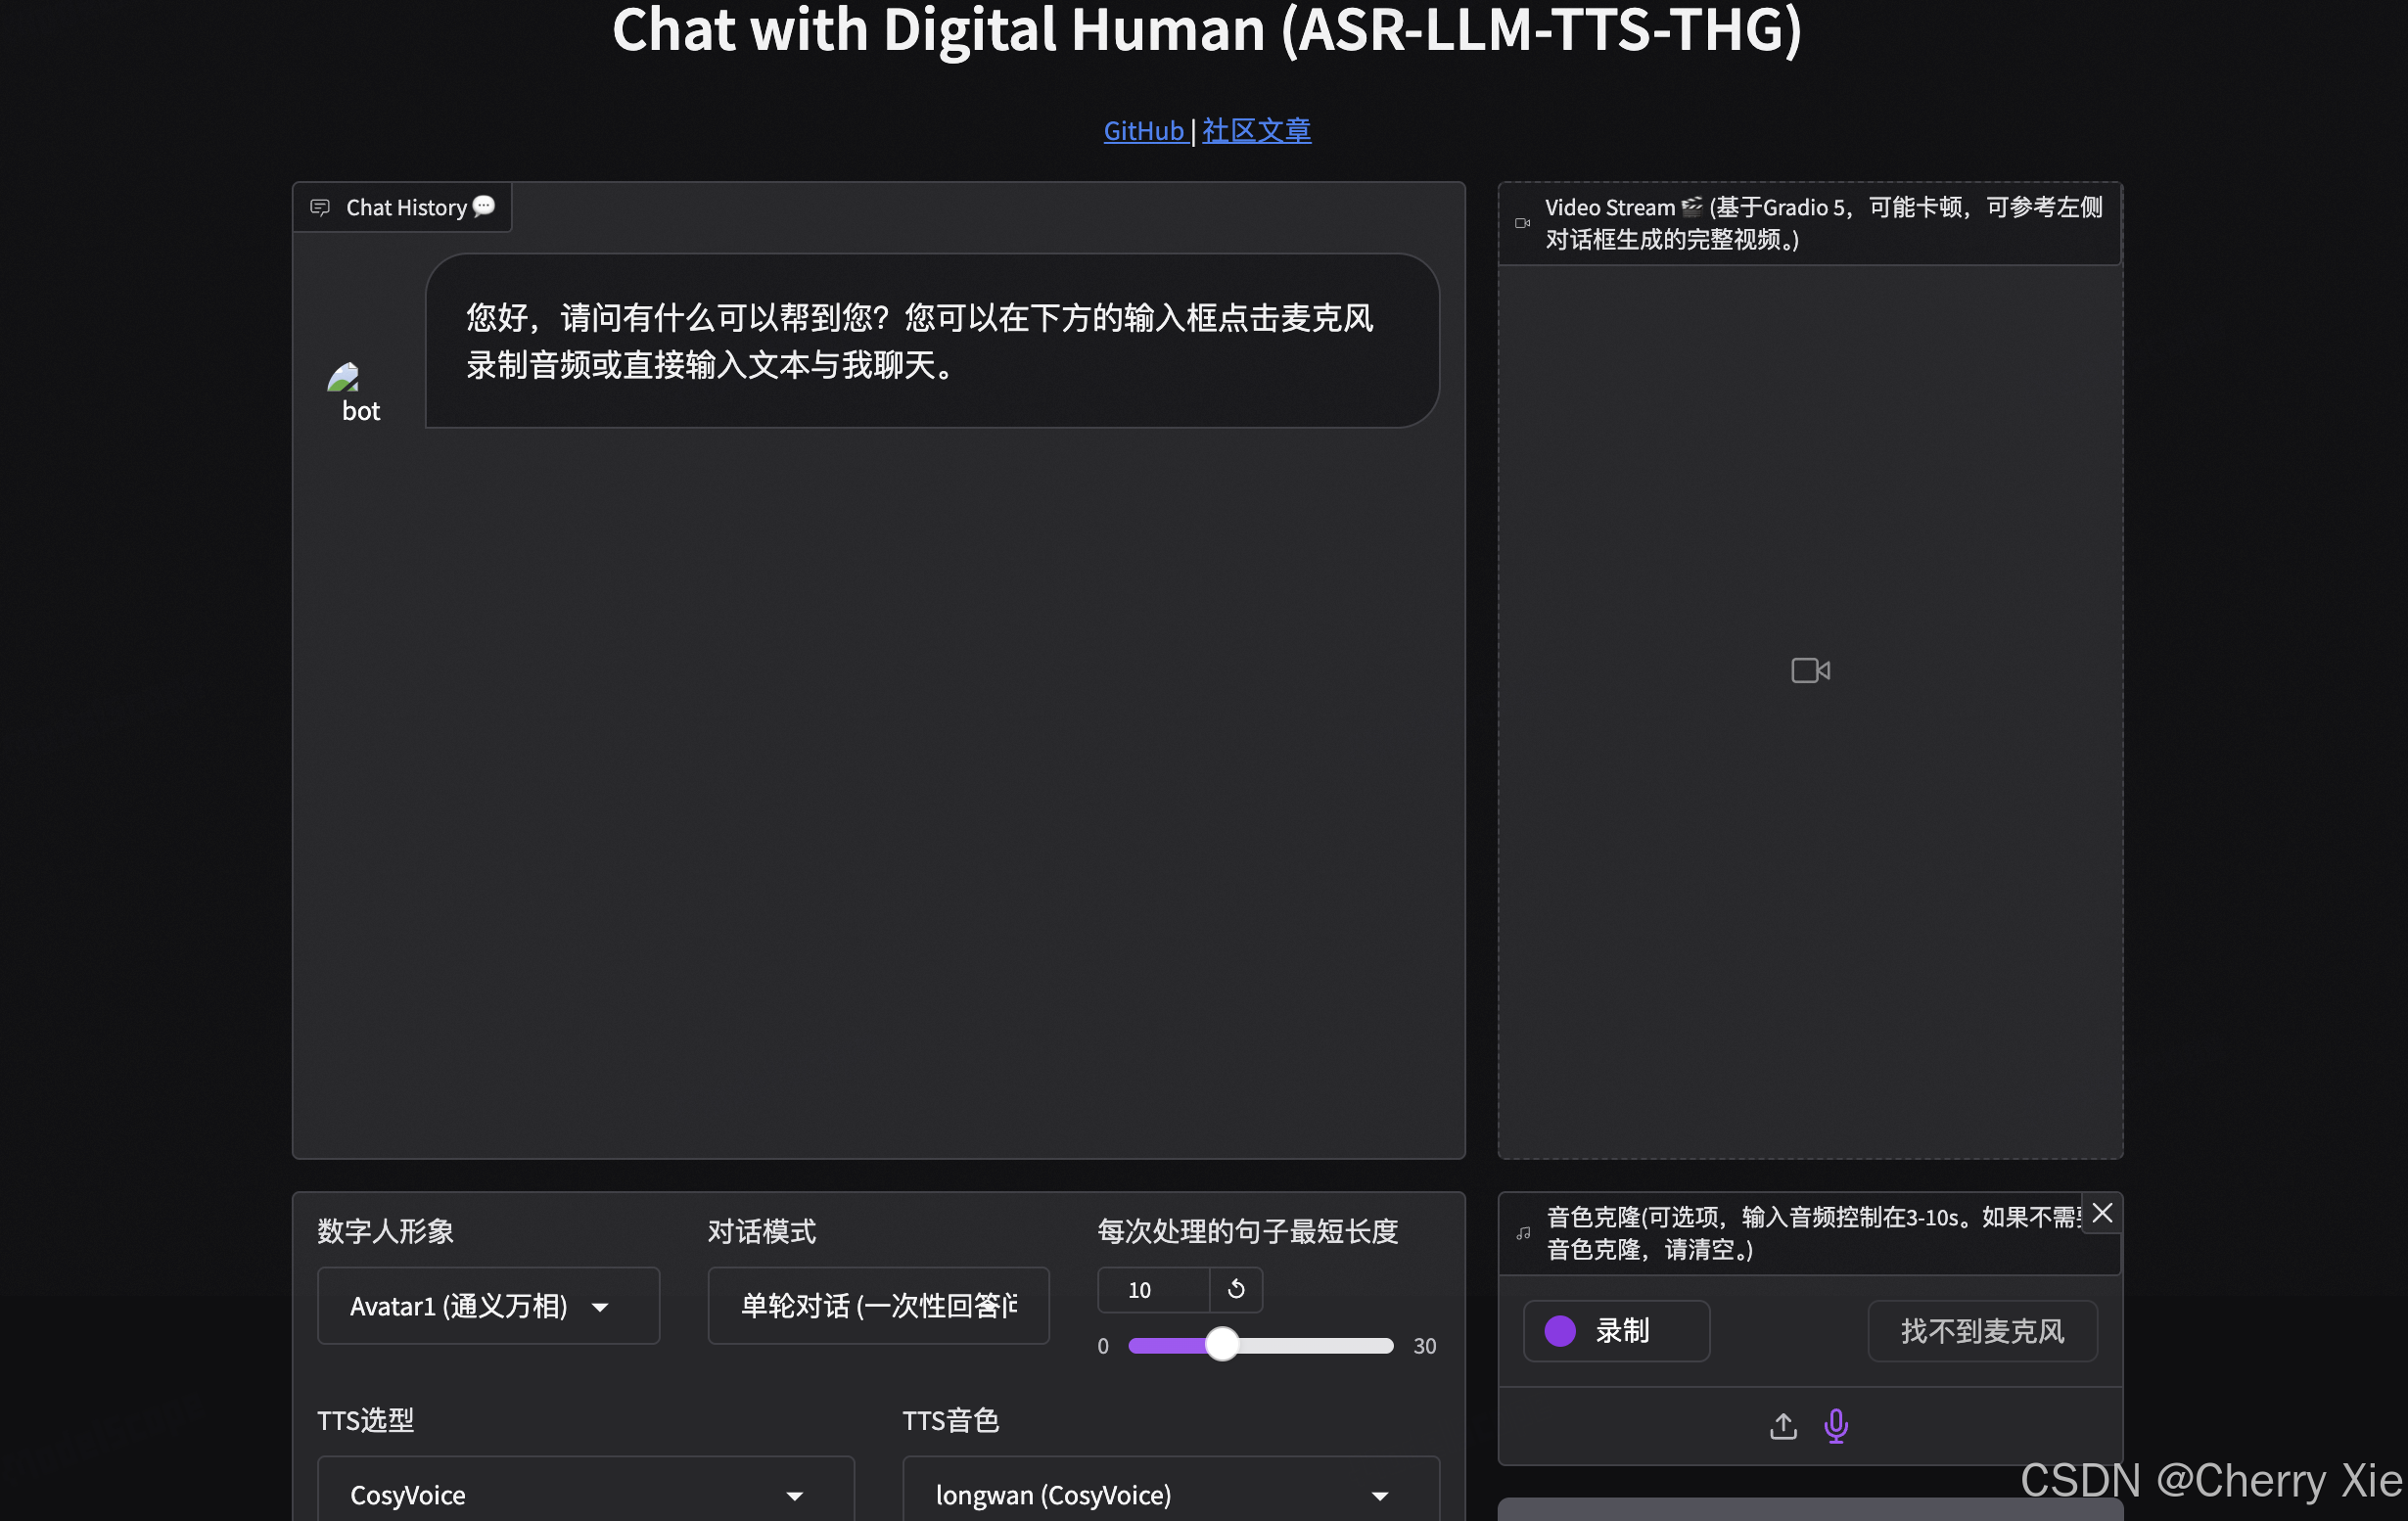
Task: Click the video camera placeholder icon
Action: point(1810,670)
